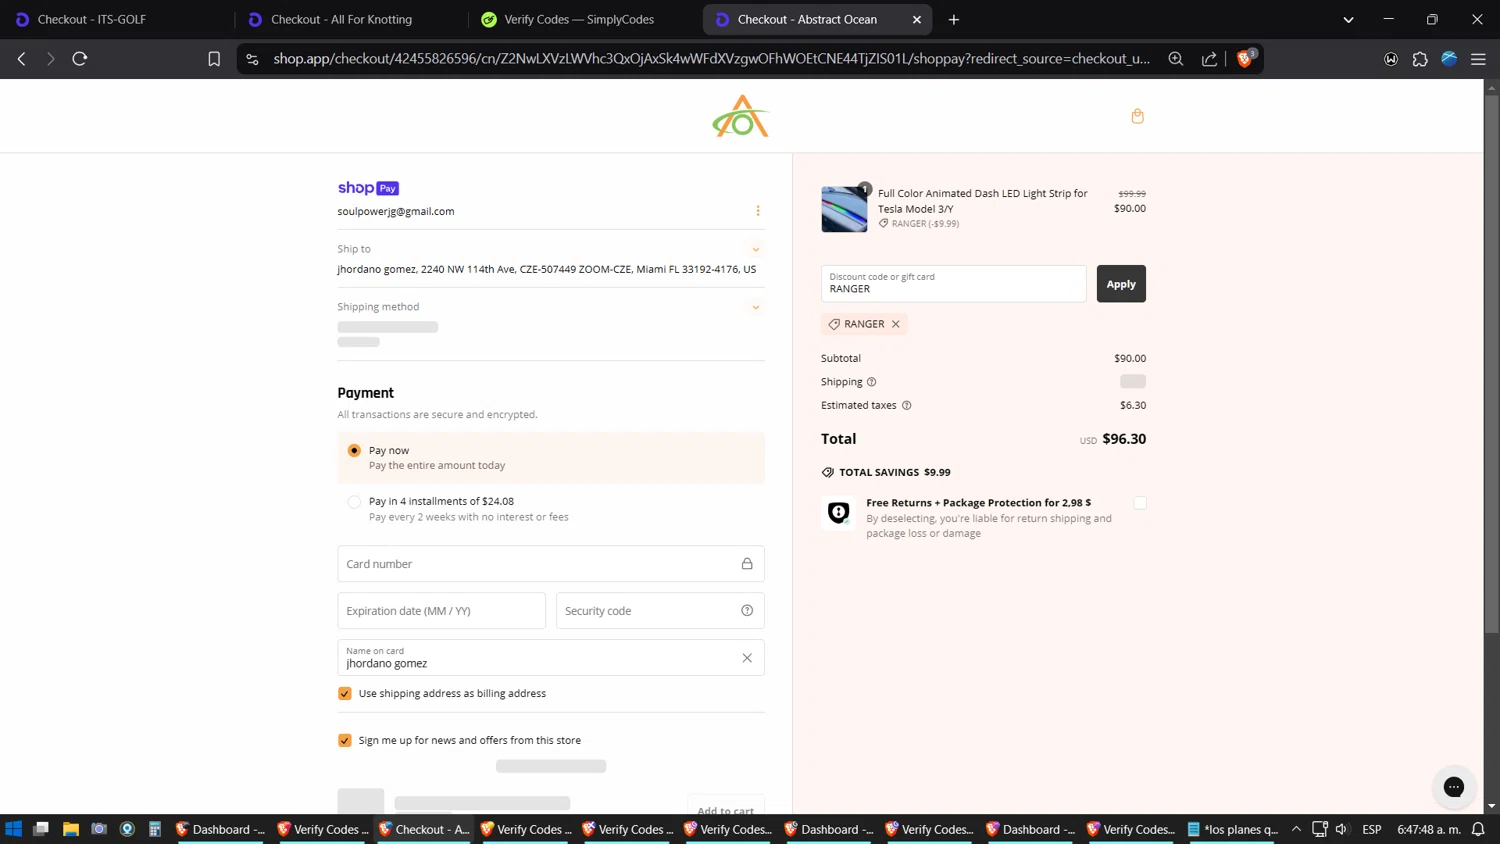
Task: Open the zoom magnifier icon in address bar
Action: pos(1176,59)
